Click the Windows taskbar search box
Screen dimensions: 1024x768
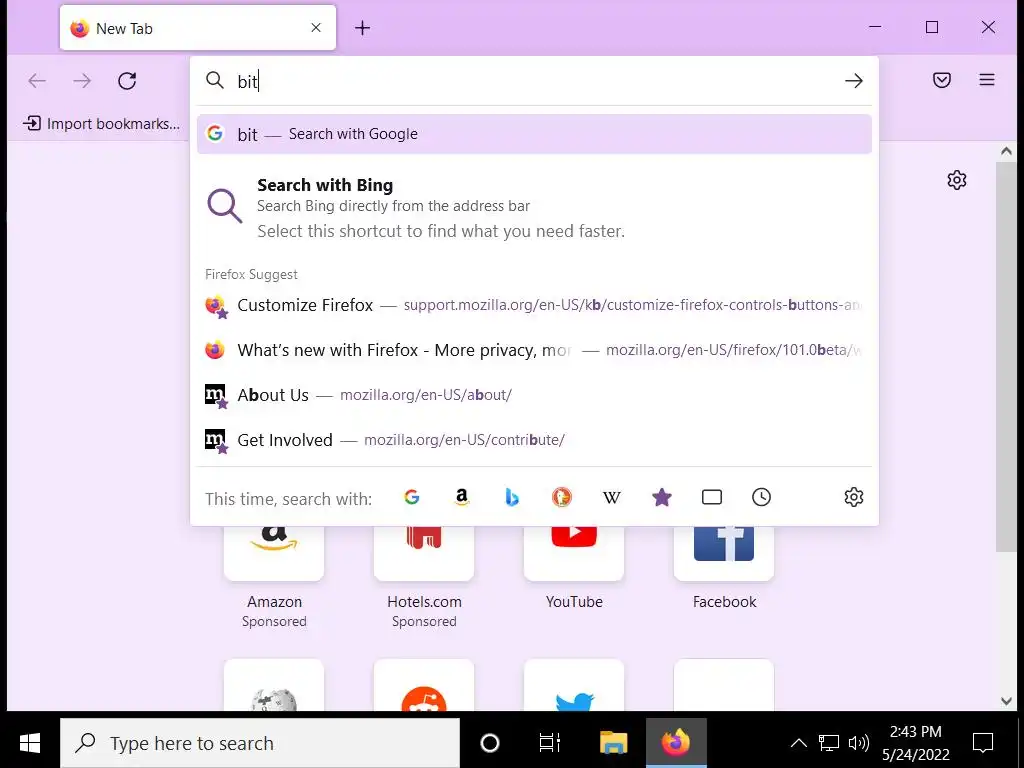260,743
